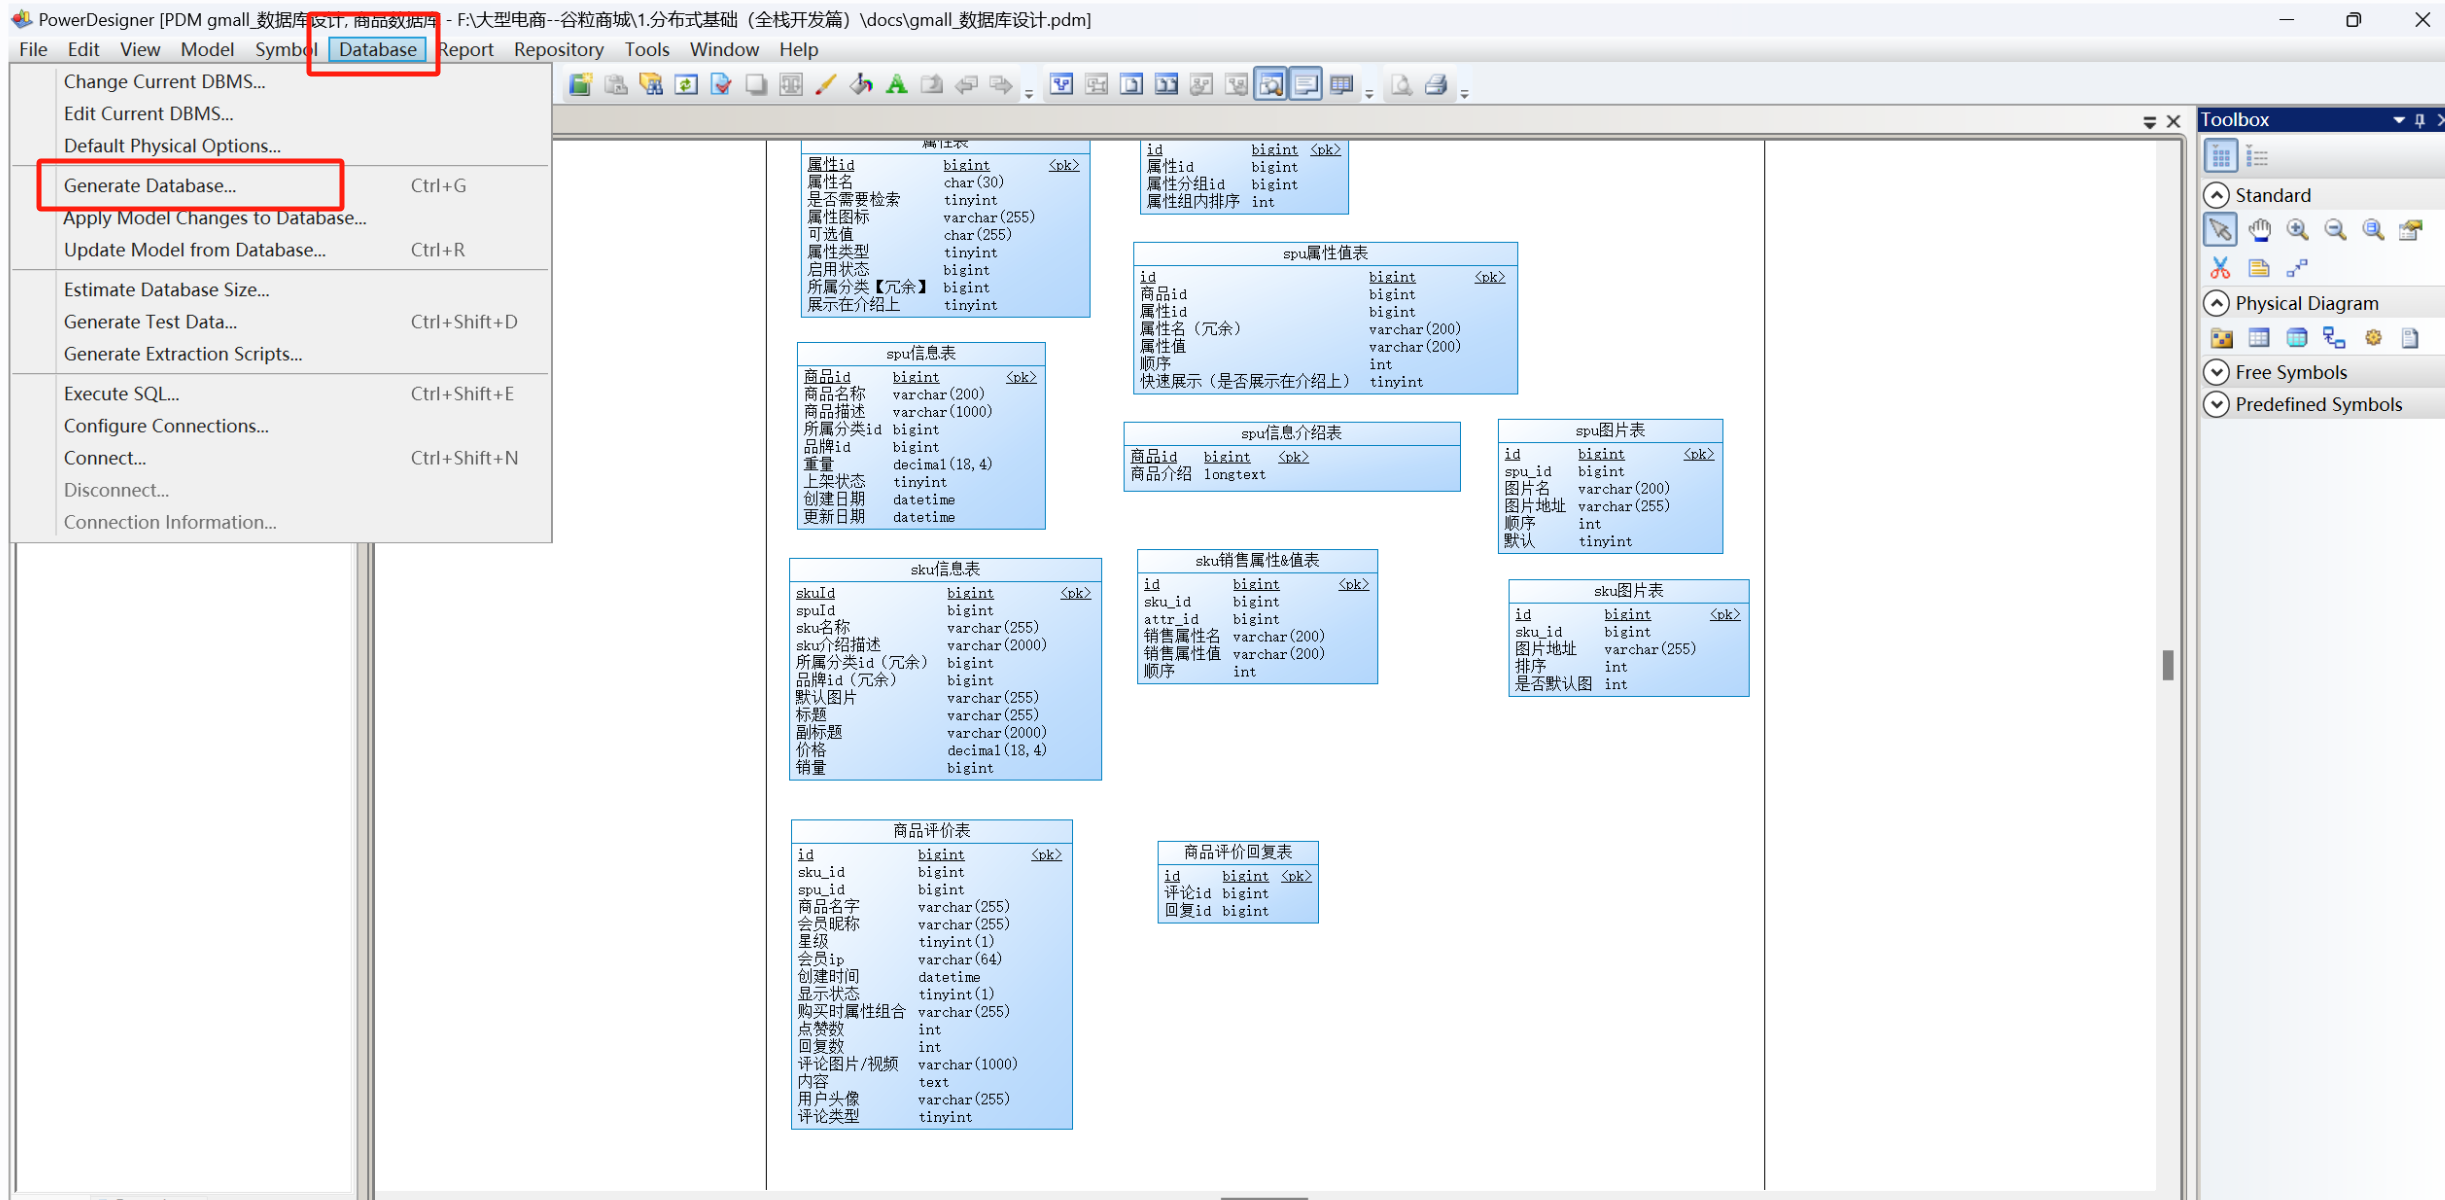Select the scissors Delete tool
Screen dimensions: 2445x1200
(2220, 268)
